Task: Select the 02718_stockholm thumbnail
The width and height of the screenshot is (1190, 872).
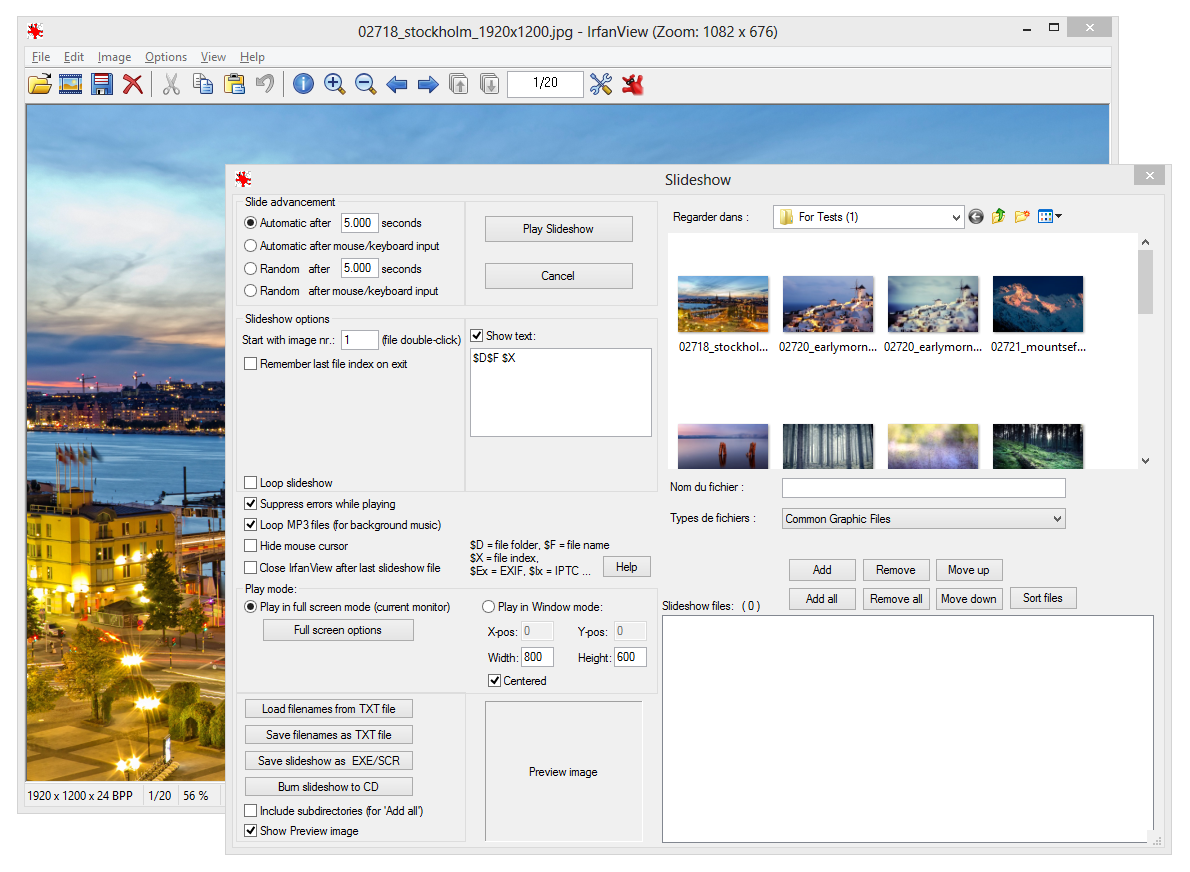Action: pyautogui.click(x=723, y=303)
